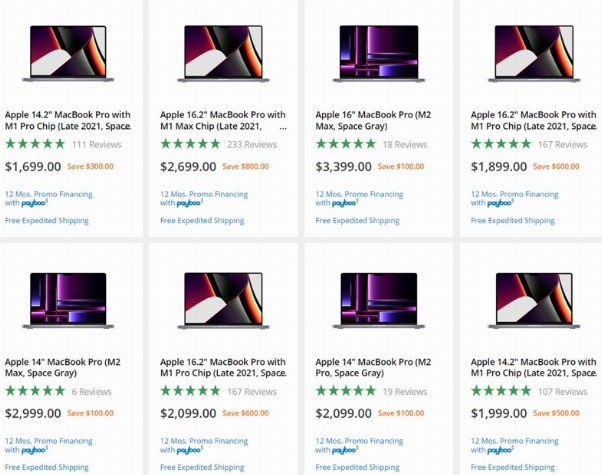The image size is (602, 475).
Task: Click the M1 Max Chip MacBook Pro thumbnail
Action: (x=223, y=53)
